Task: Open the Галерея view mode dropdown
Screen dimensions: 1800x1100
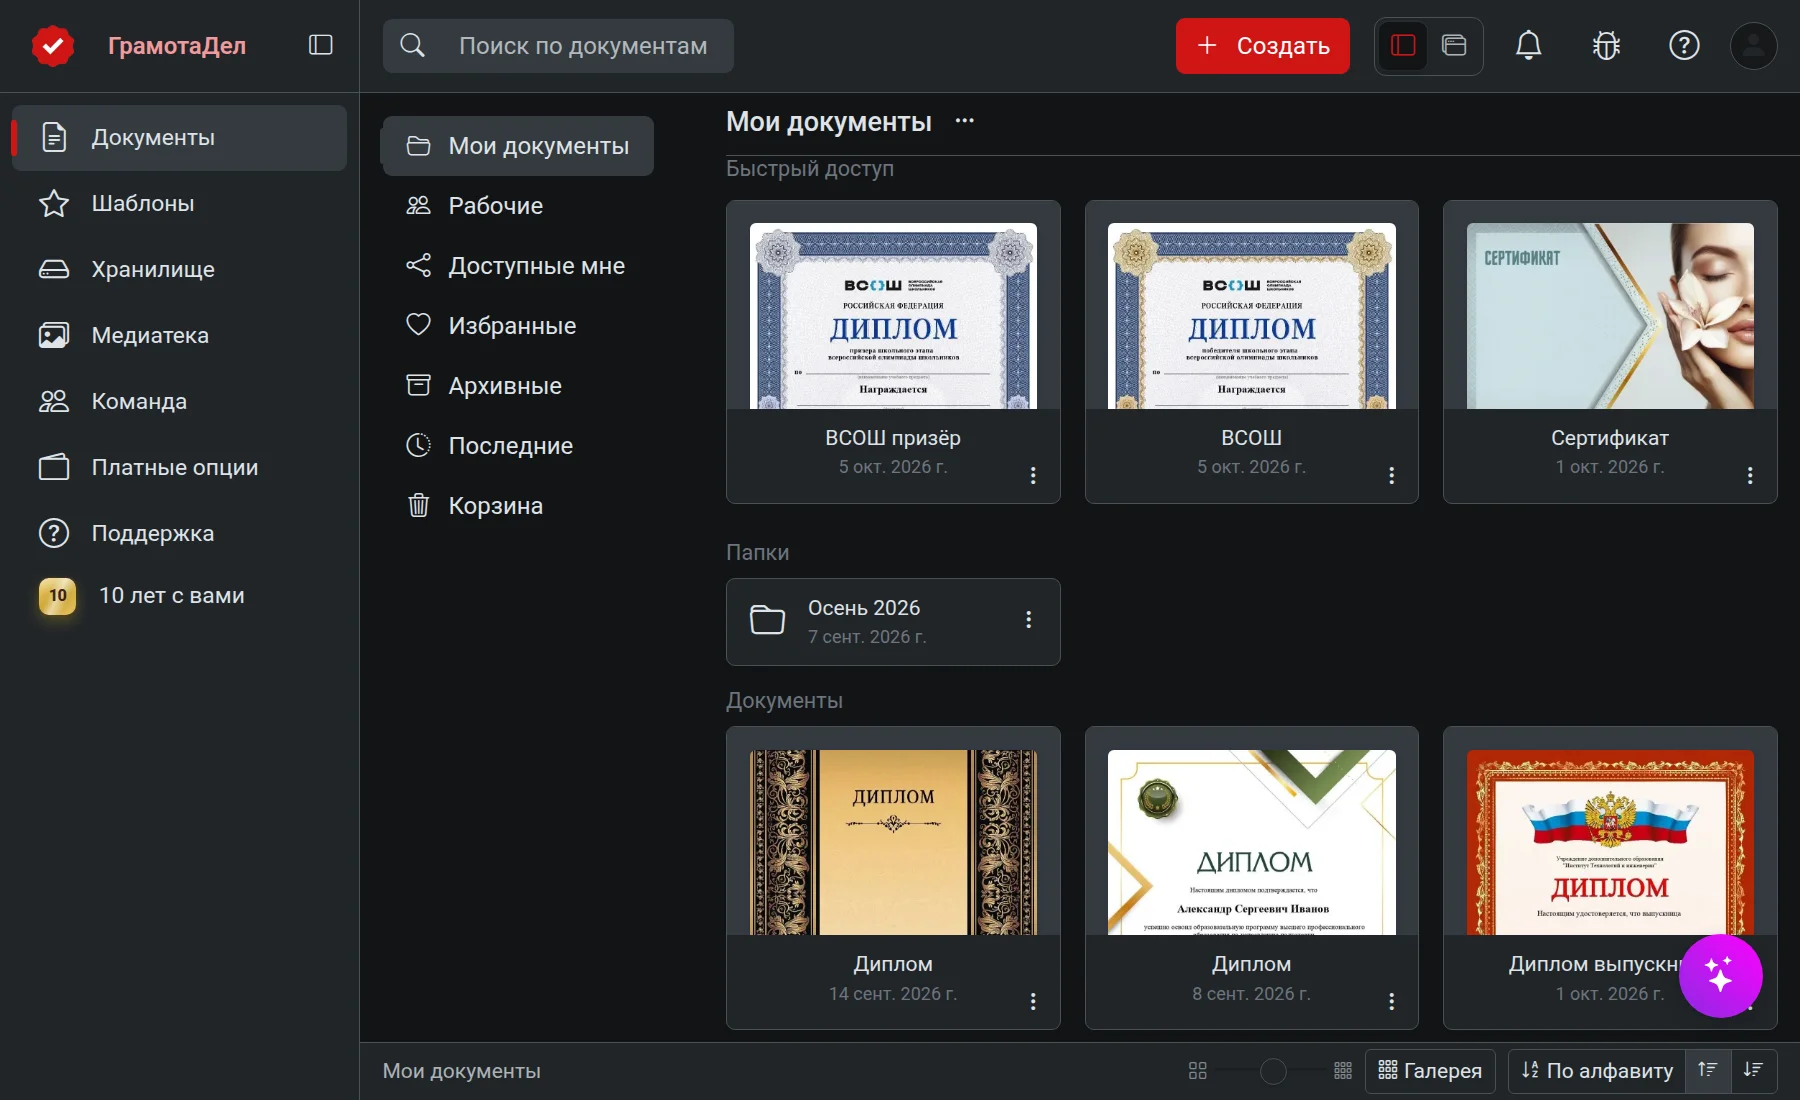Action: 1430,1070
